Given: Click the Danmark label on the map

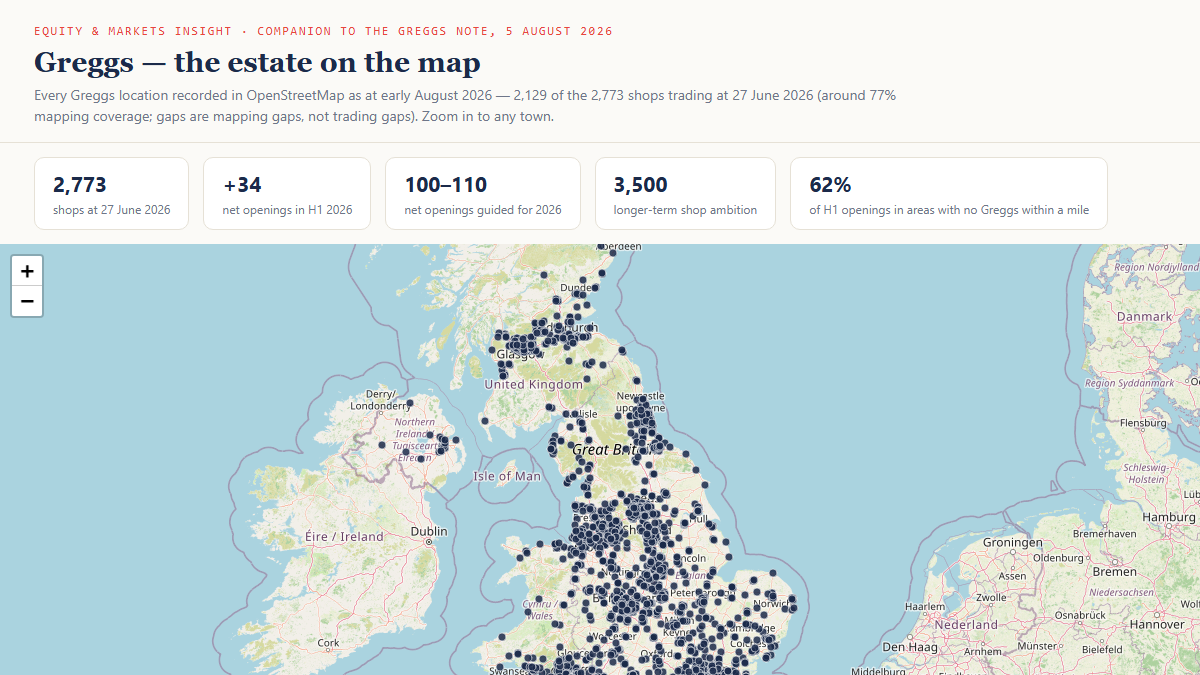Looking at the screenshot, I should 1144,316.
